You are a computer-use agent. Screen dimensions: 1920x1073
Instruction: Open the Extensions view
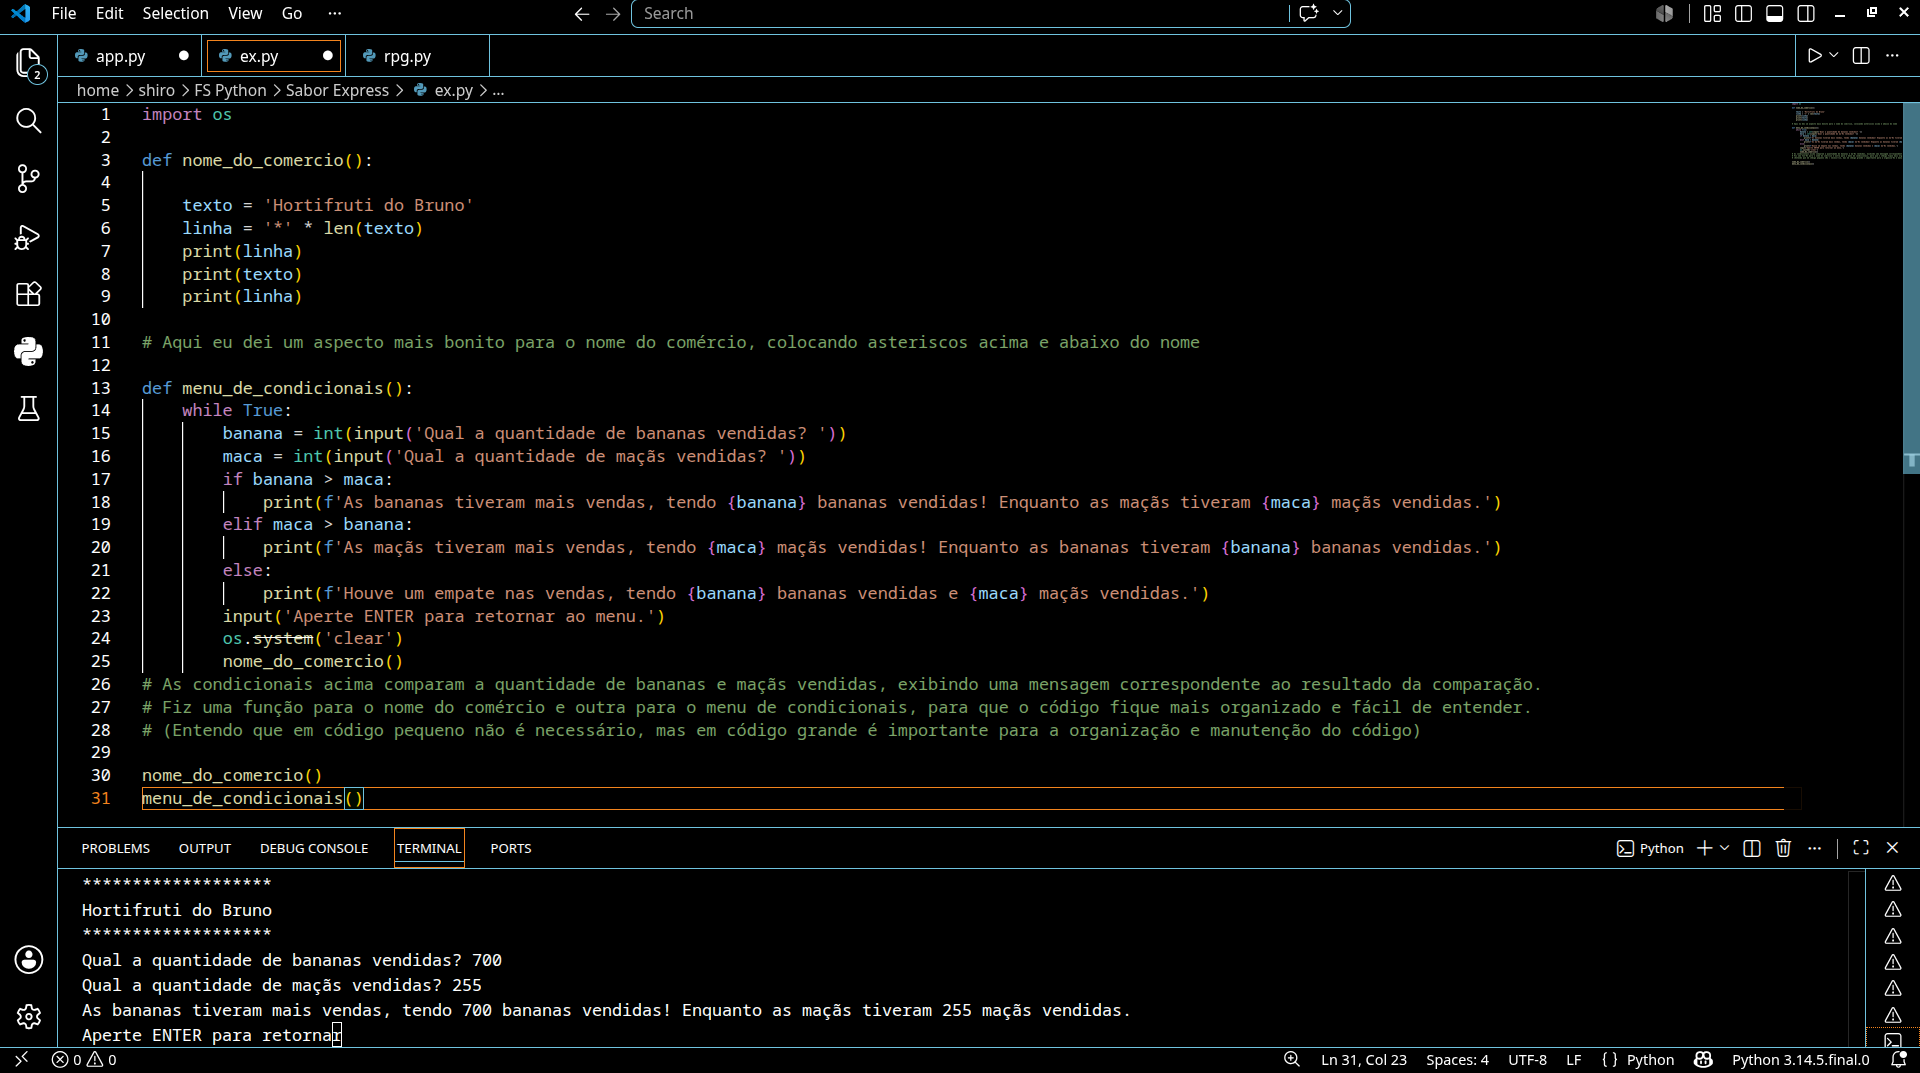point(28,294)
